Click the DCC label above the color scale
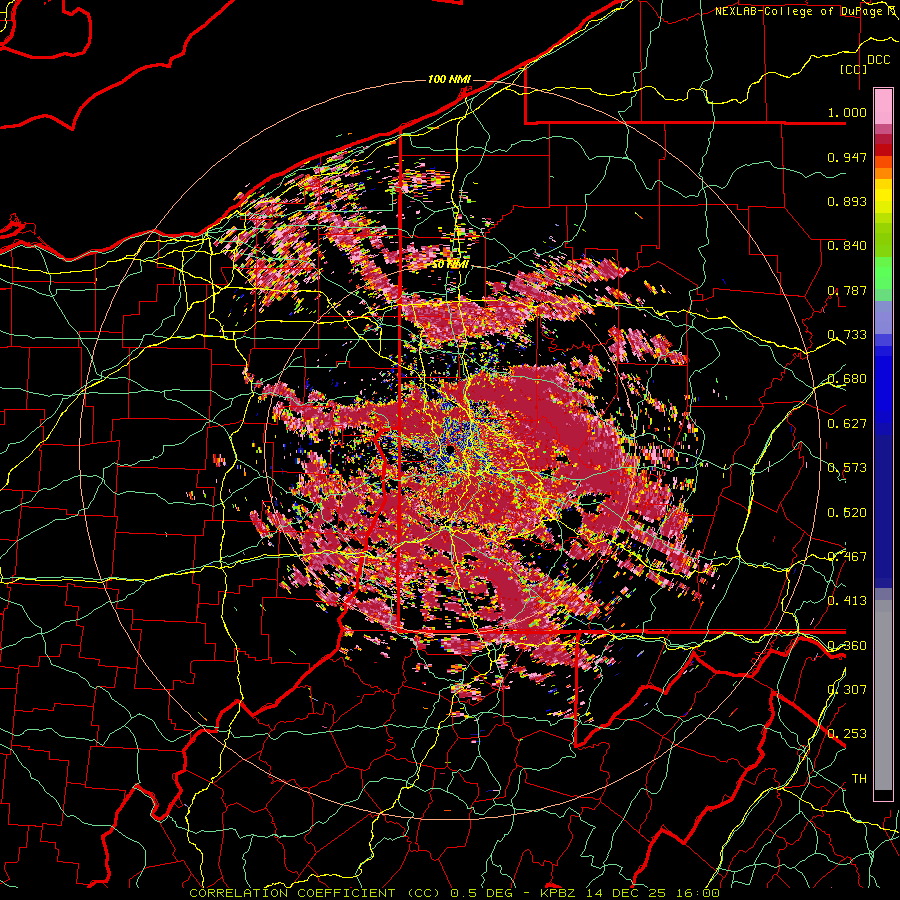This screenshot has height=900, width=900. pyautogui.click(x=878, y=60)
